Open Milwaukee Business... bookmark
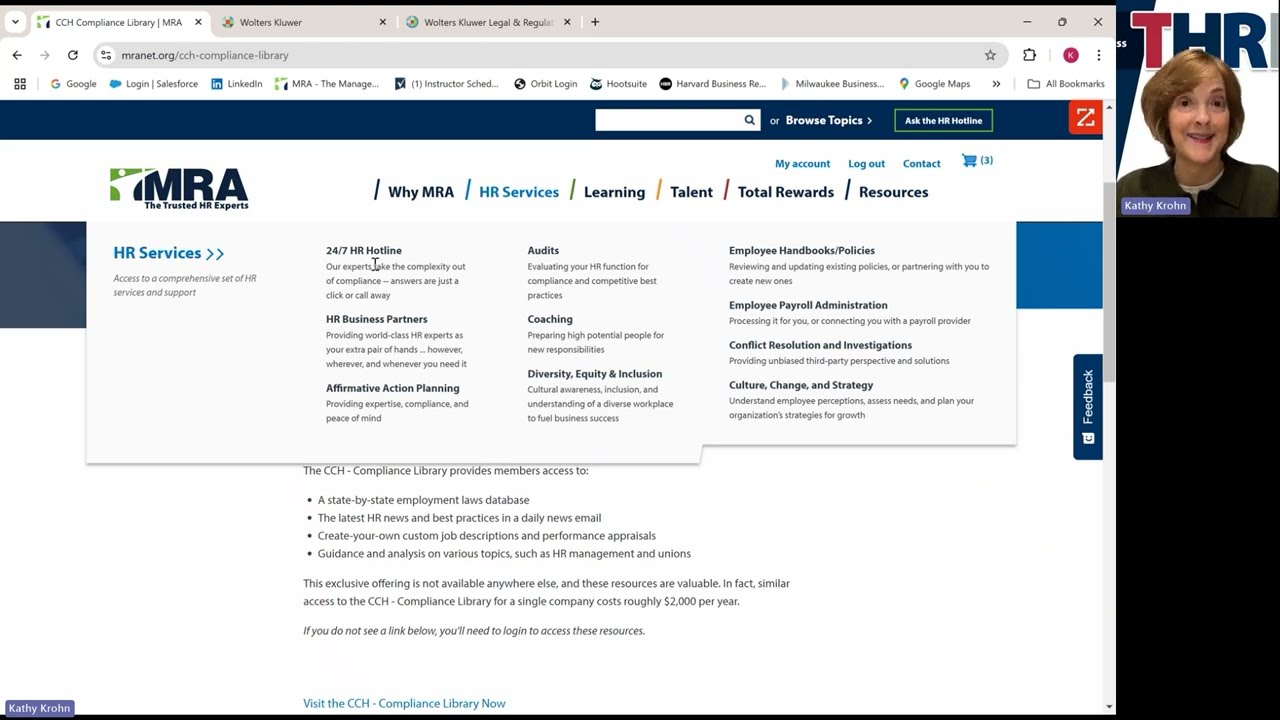 831,84
